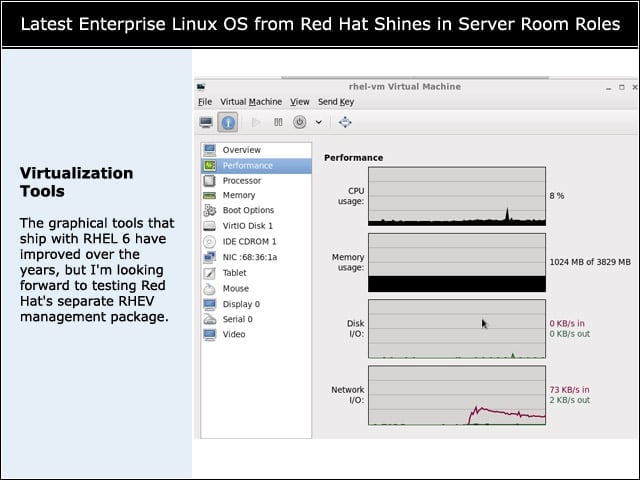Maximize the rhel-vm window

[x=622, y=87]
